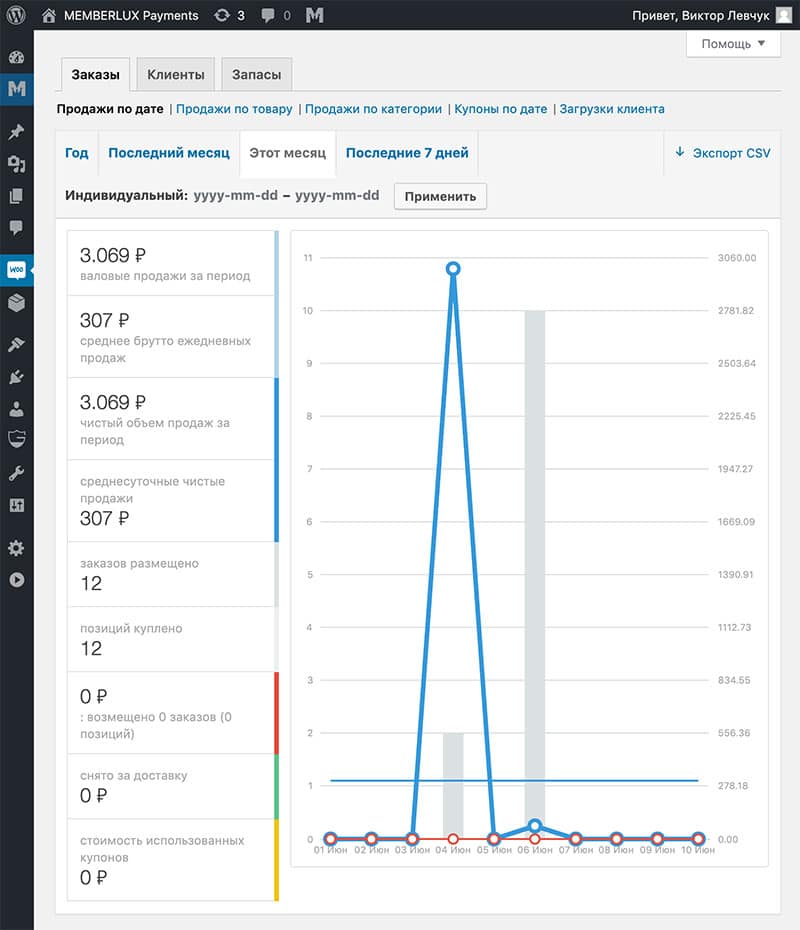Expand the Помощь help dropdown
The width and height of the screenshot is (800, 930).
(732, 44)
